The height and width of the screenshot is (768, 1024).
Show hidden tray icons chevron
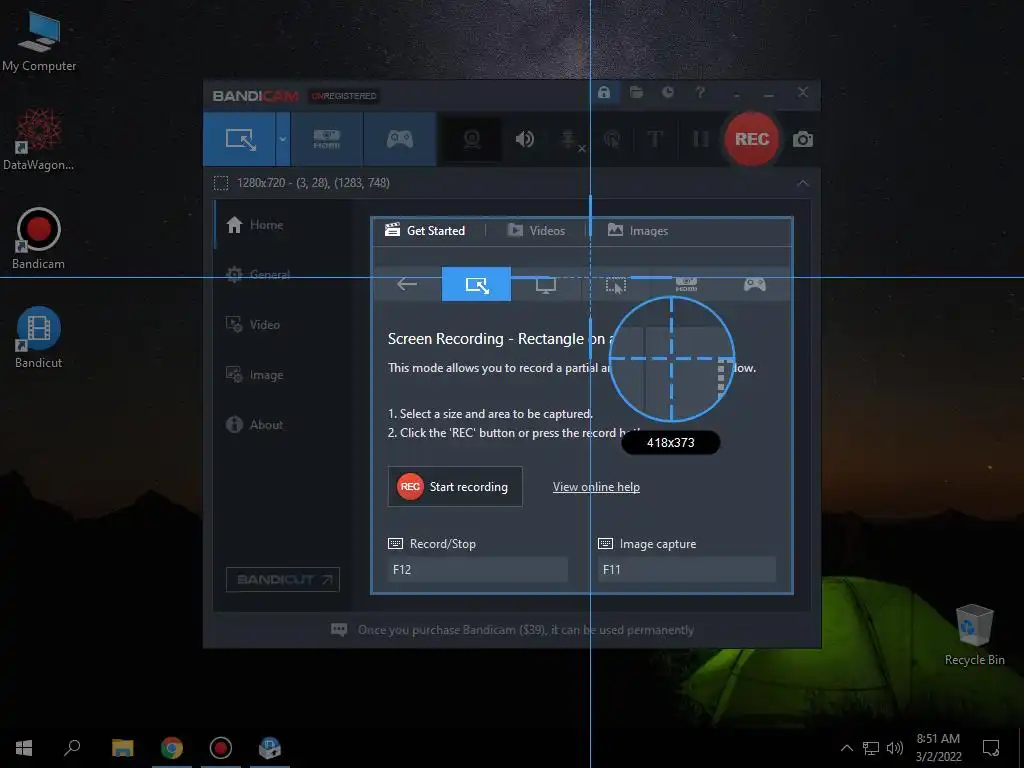click(847, 748)
